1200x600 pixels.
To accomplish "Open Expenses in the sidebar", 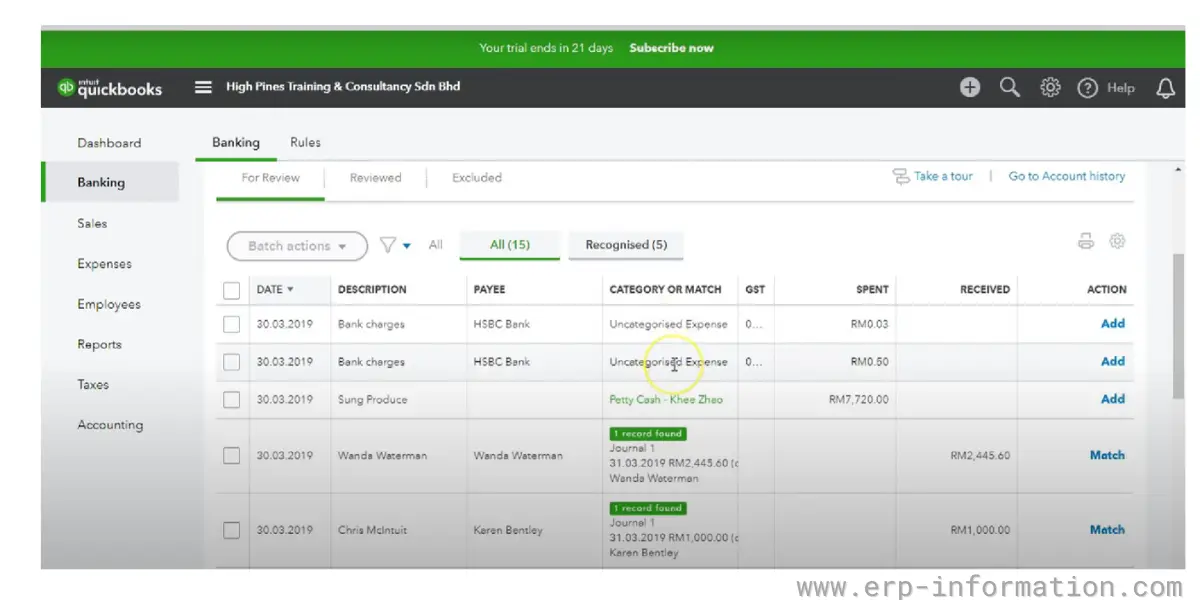I will pyautogui.click(x=104, y=264).
